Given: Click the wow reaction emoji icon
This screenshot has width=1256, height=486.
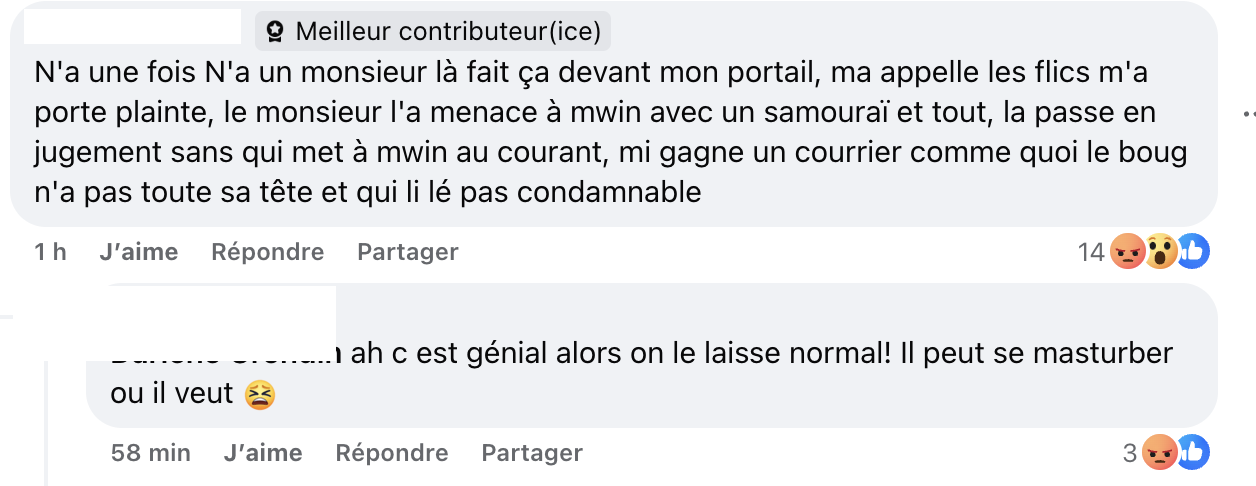Looking at the screenshot, I should 1160,252.
